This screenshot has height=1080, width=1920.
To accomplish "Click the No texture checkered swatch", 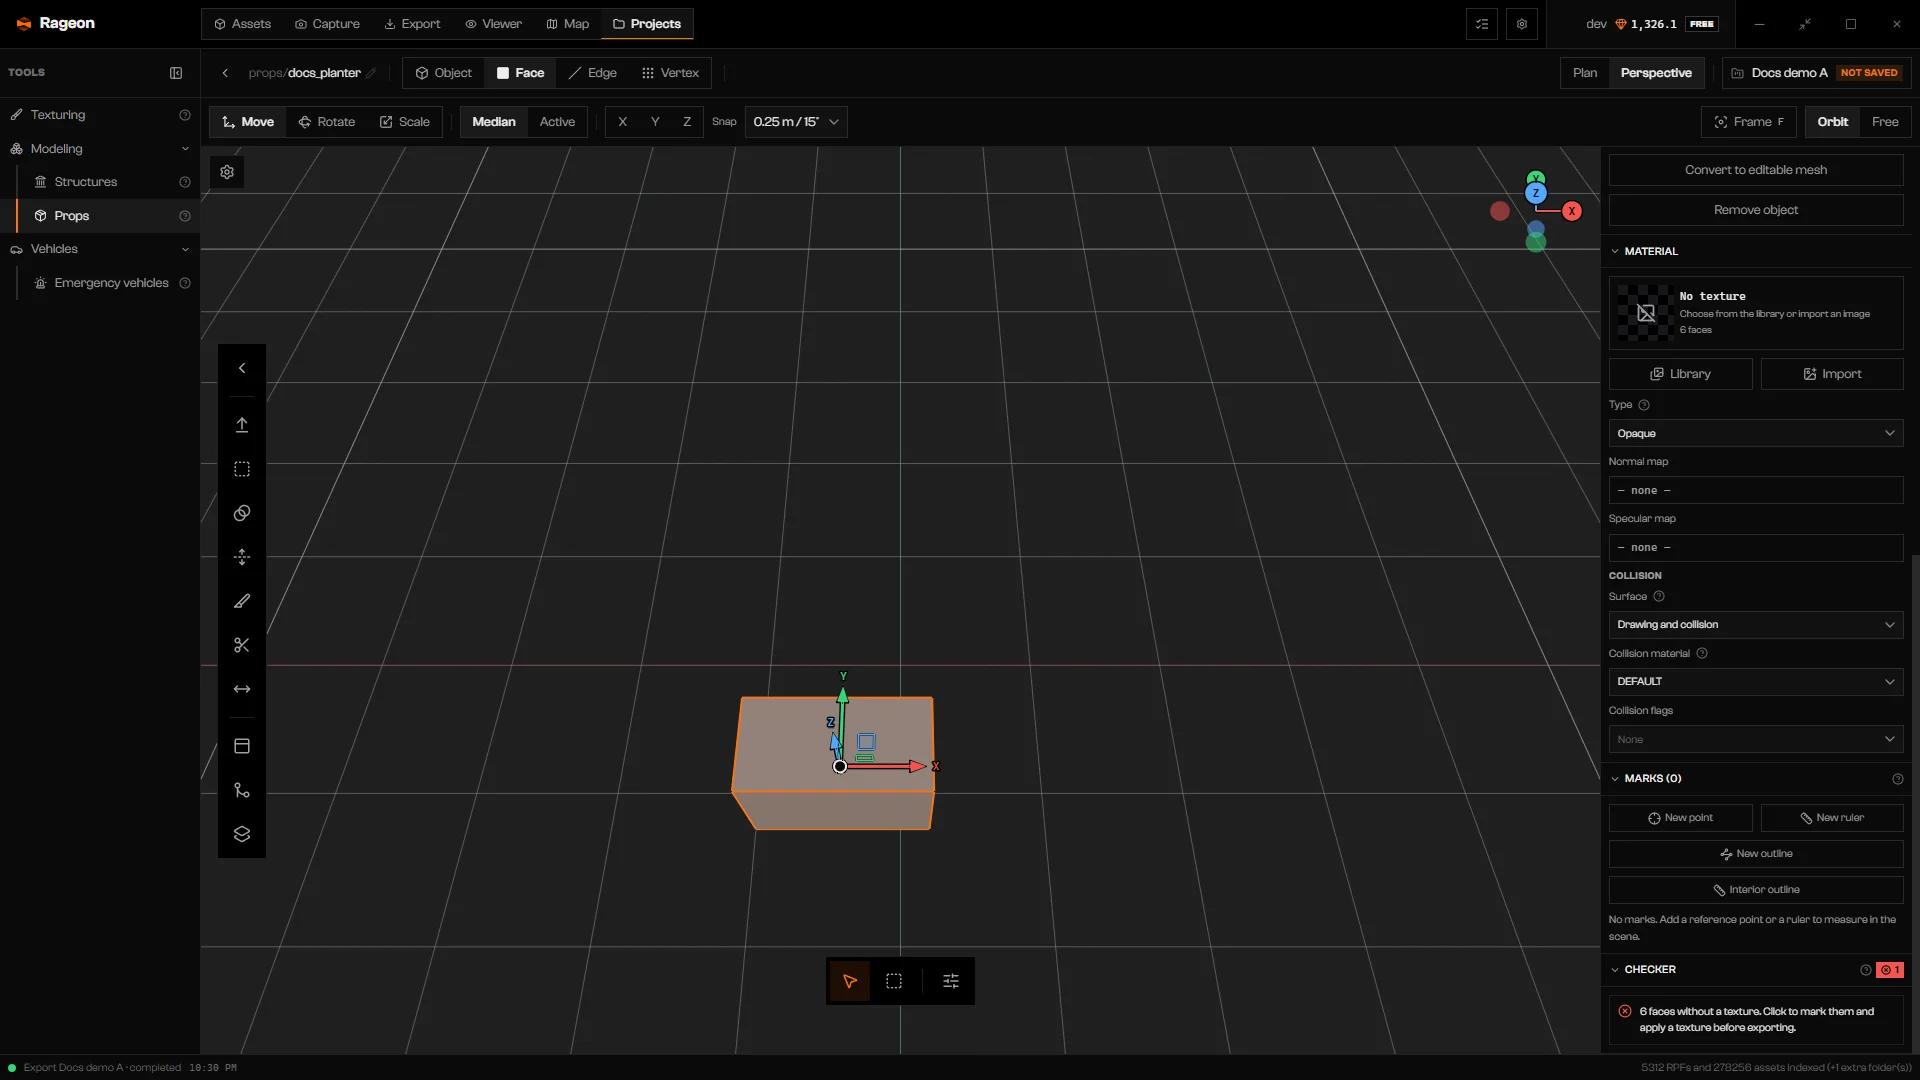I will pos(1645,313).
